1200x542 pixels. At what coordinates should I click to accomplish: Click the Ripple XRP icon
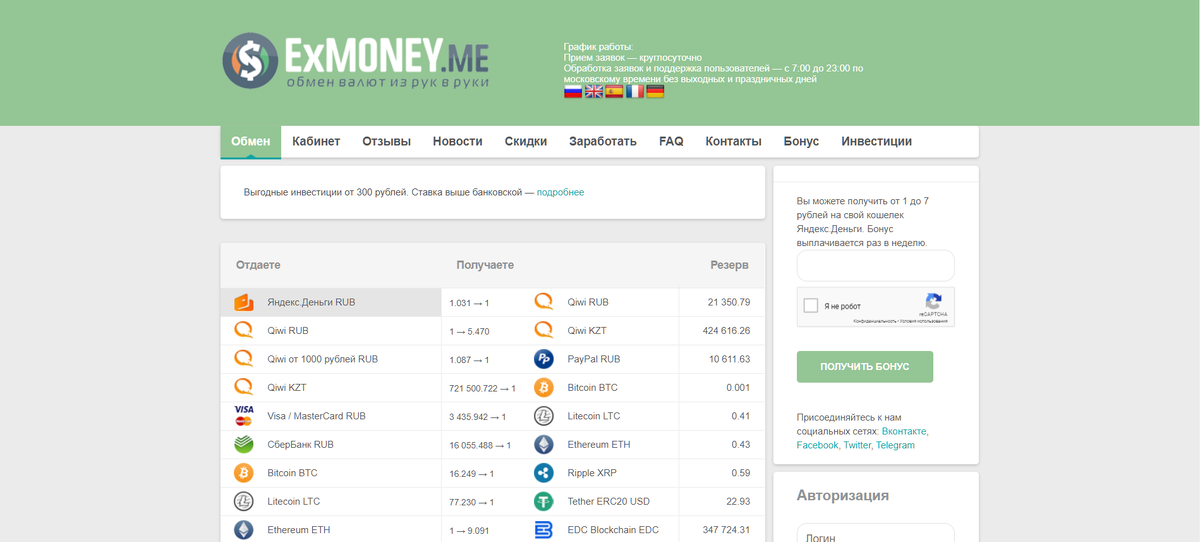point(544,473)
